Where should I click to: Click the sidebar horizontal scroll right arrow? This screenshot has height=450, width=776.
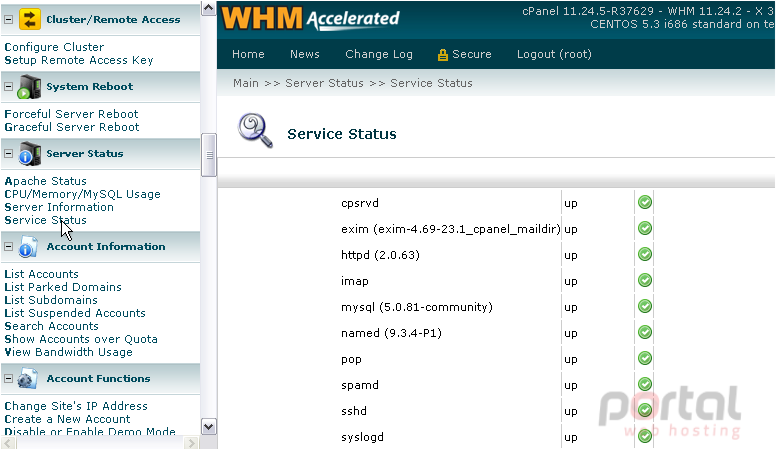click(x=192, y=443)
